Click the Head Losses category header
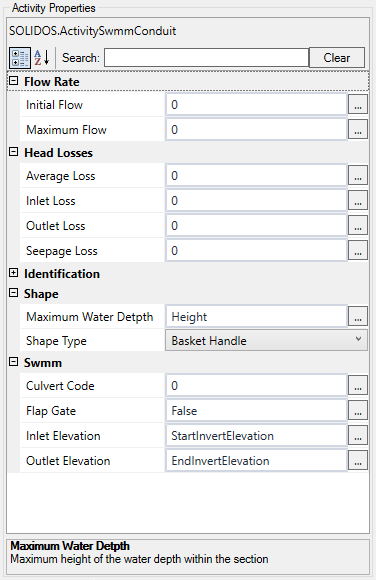 pos(58,153)
